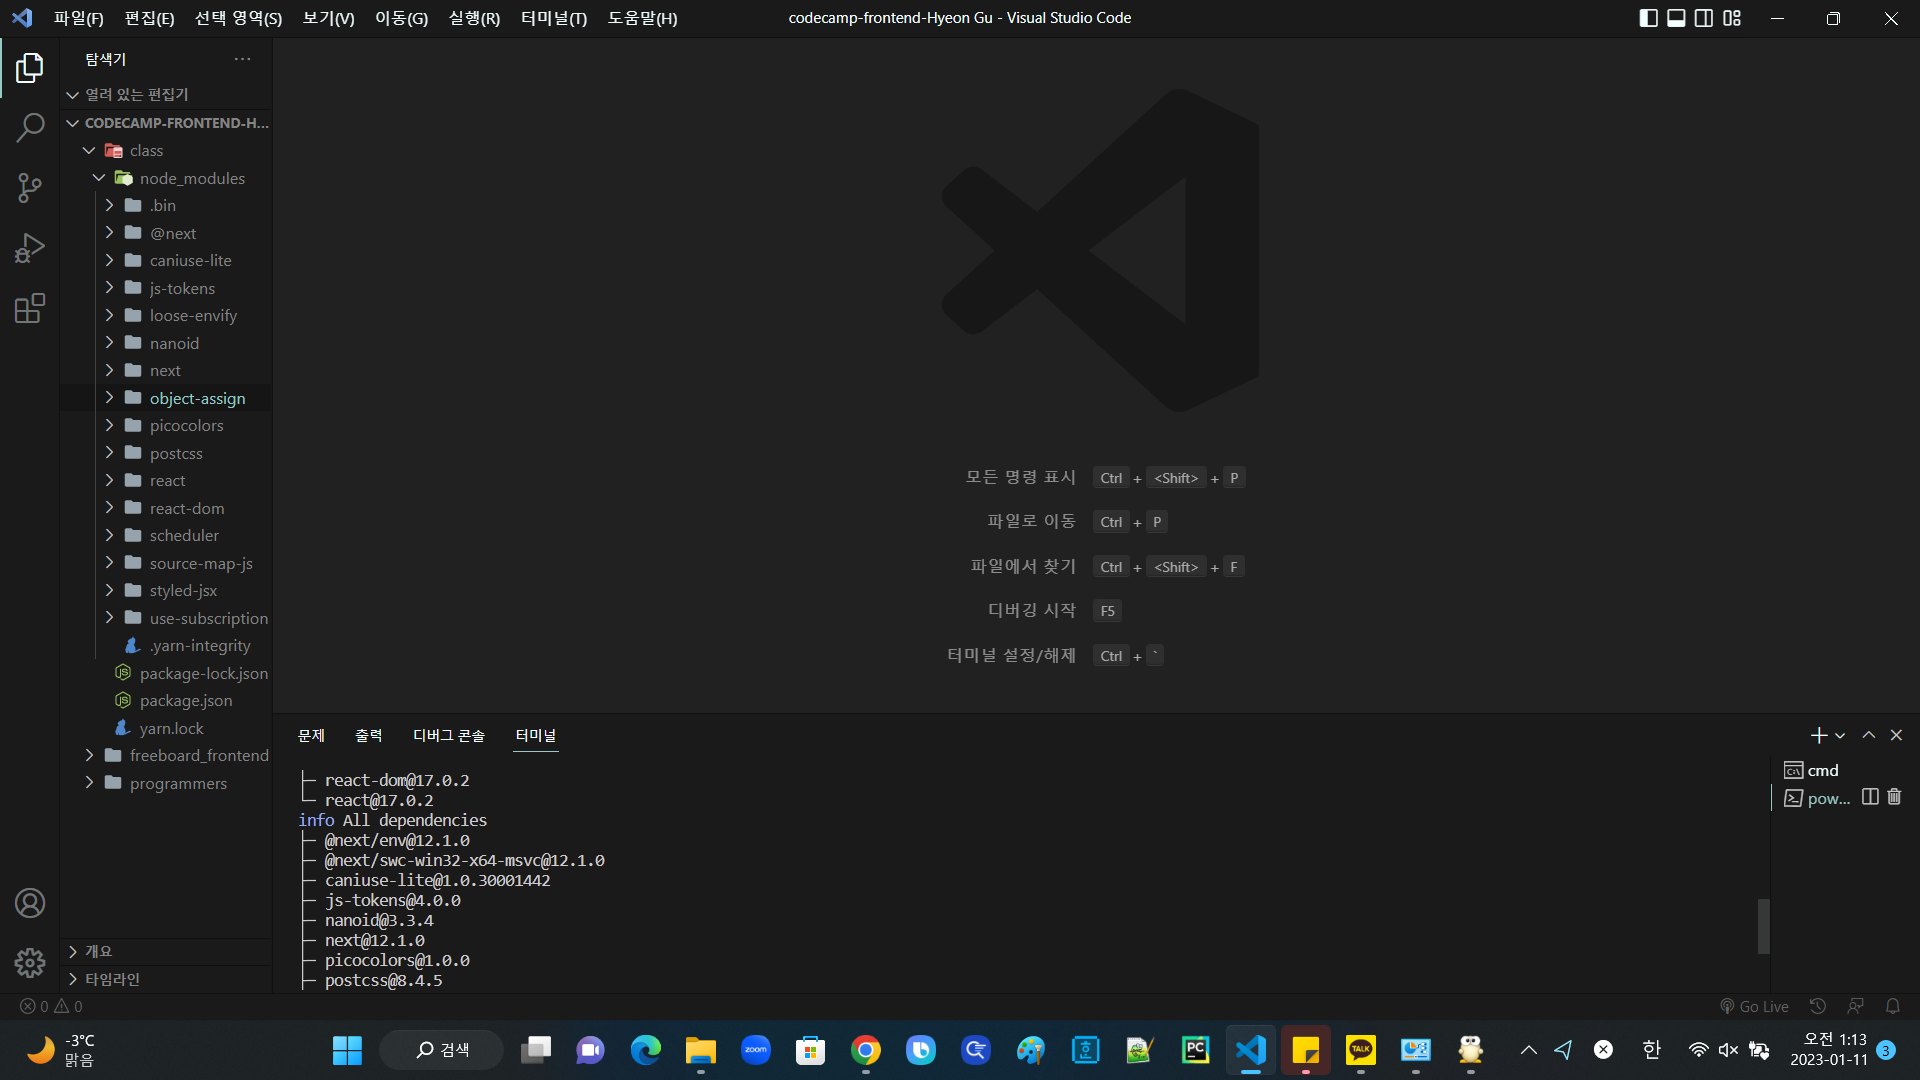Open the 선택 영역(S) menu
Screen dimensions: 1922x1080
pos(238,18)
